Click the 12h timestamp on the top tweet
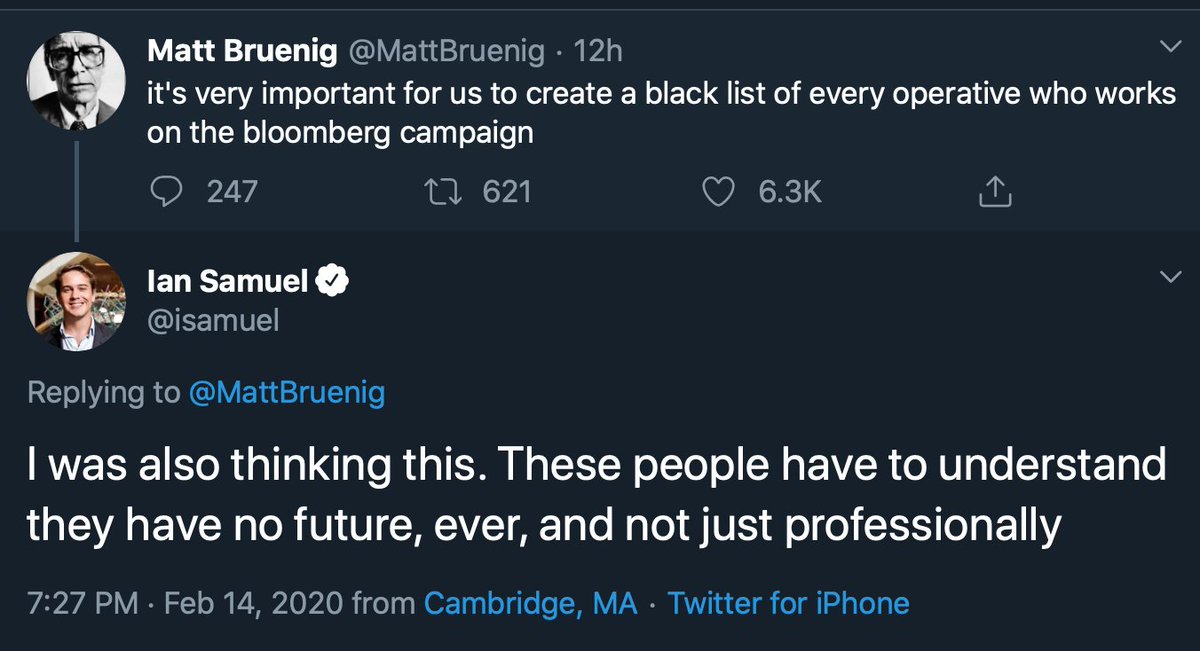 [x=599, y=49]
